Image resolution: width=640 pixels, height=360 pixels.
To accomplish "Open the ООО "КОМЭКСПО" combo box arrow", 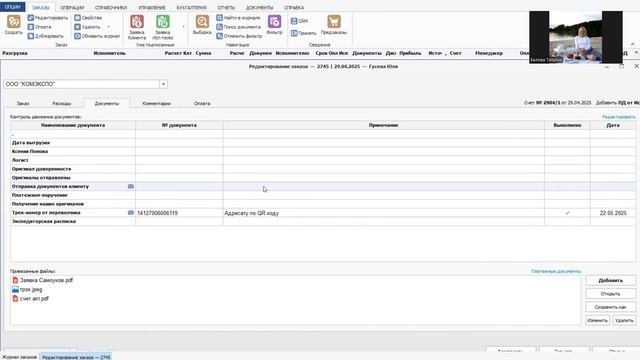I will [163, 84].
